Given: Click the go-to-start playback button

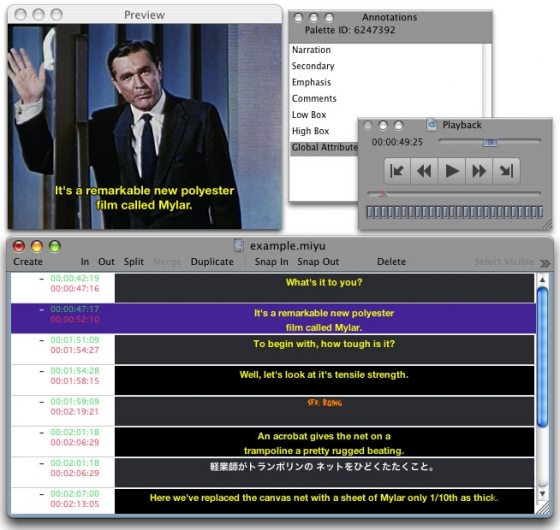Looking at the screenshot, I should click(x=397, y=171).
